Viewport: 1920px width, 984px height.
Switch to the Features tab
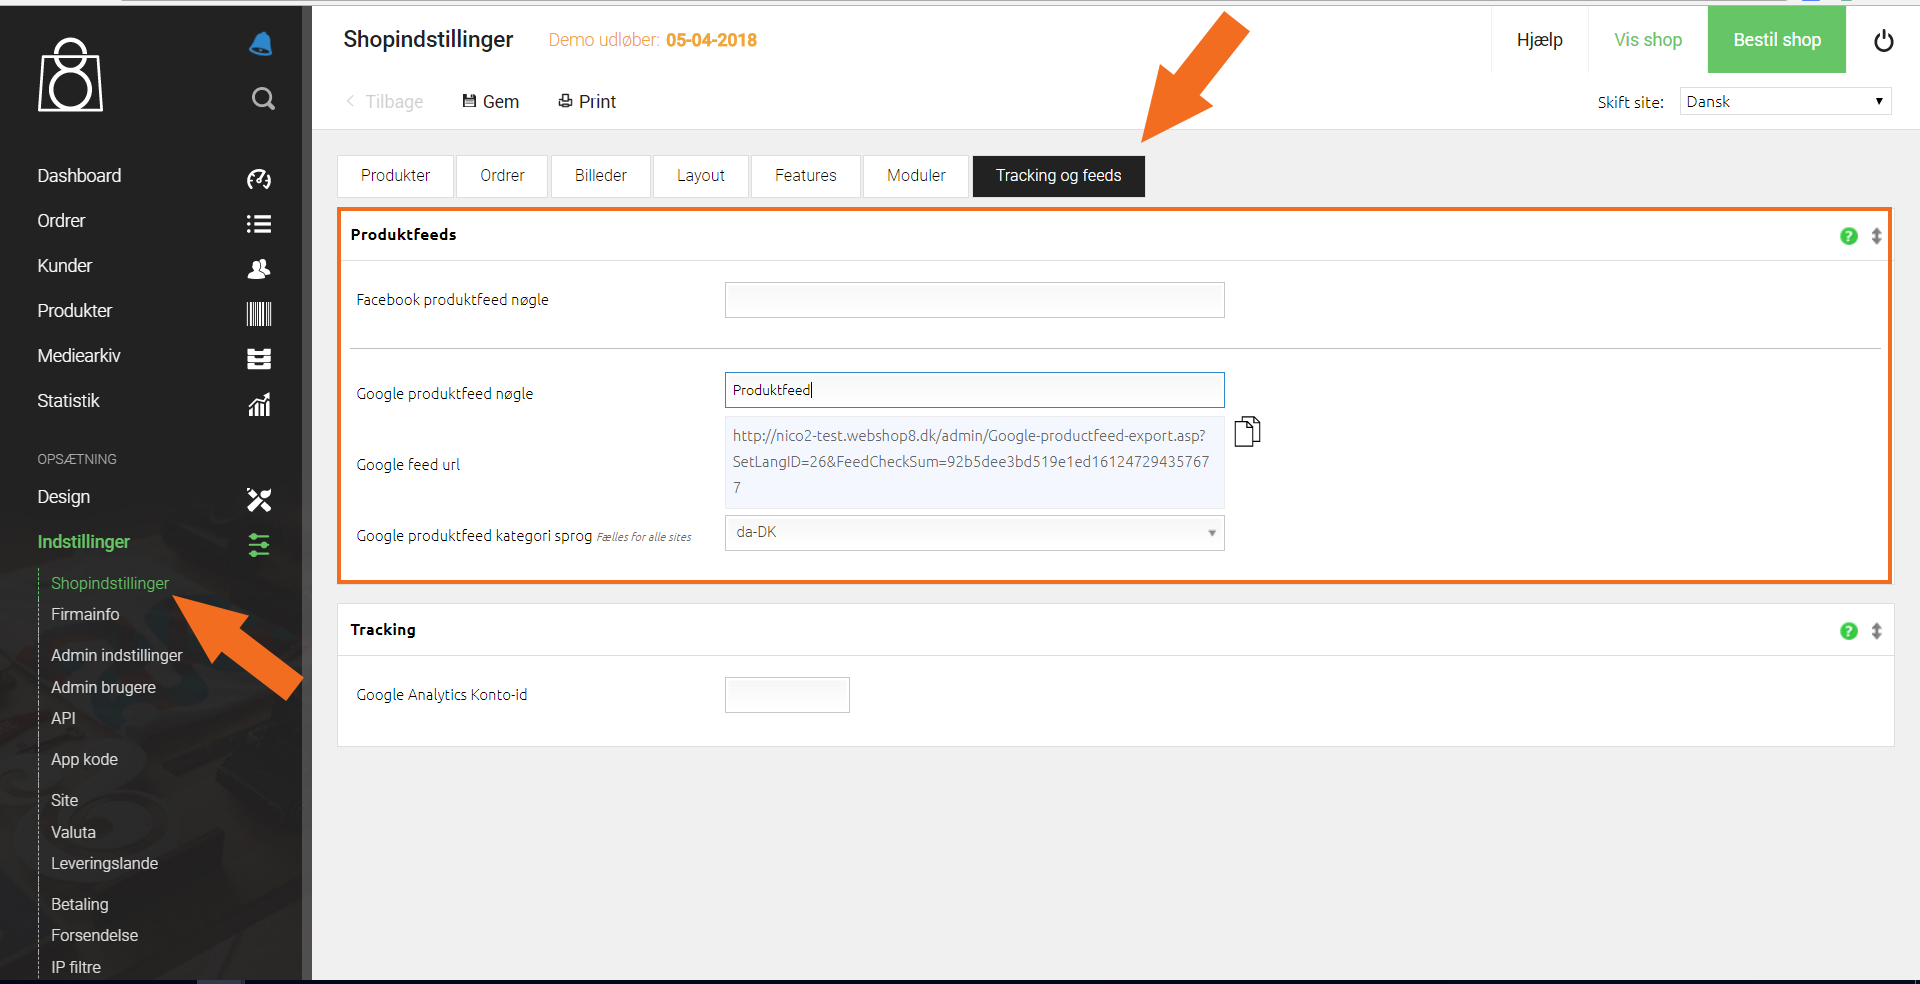(x=805, y=176)
